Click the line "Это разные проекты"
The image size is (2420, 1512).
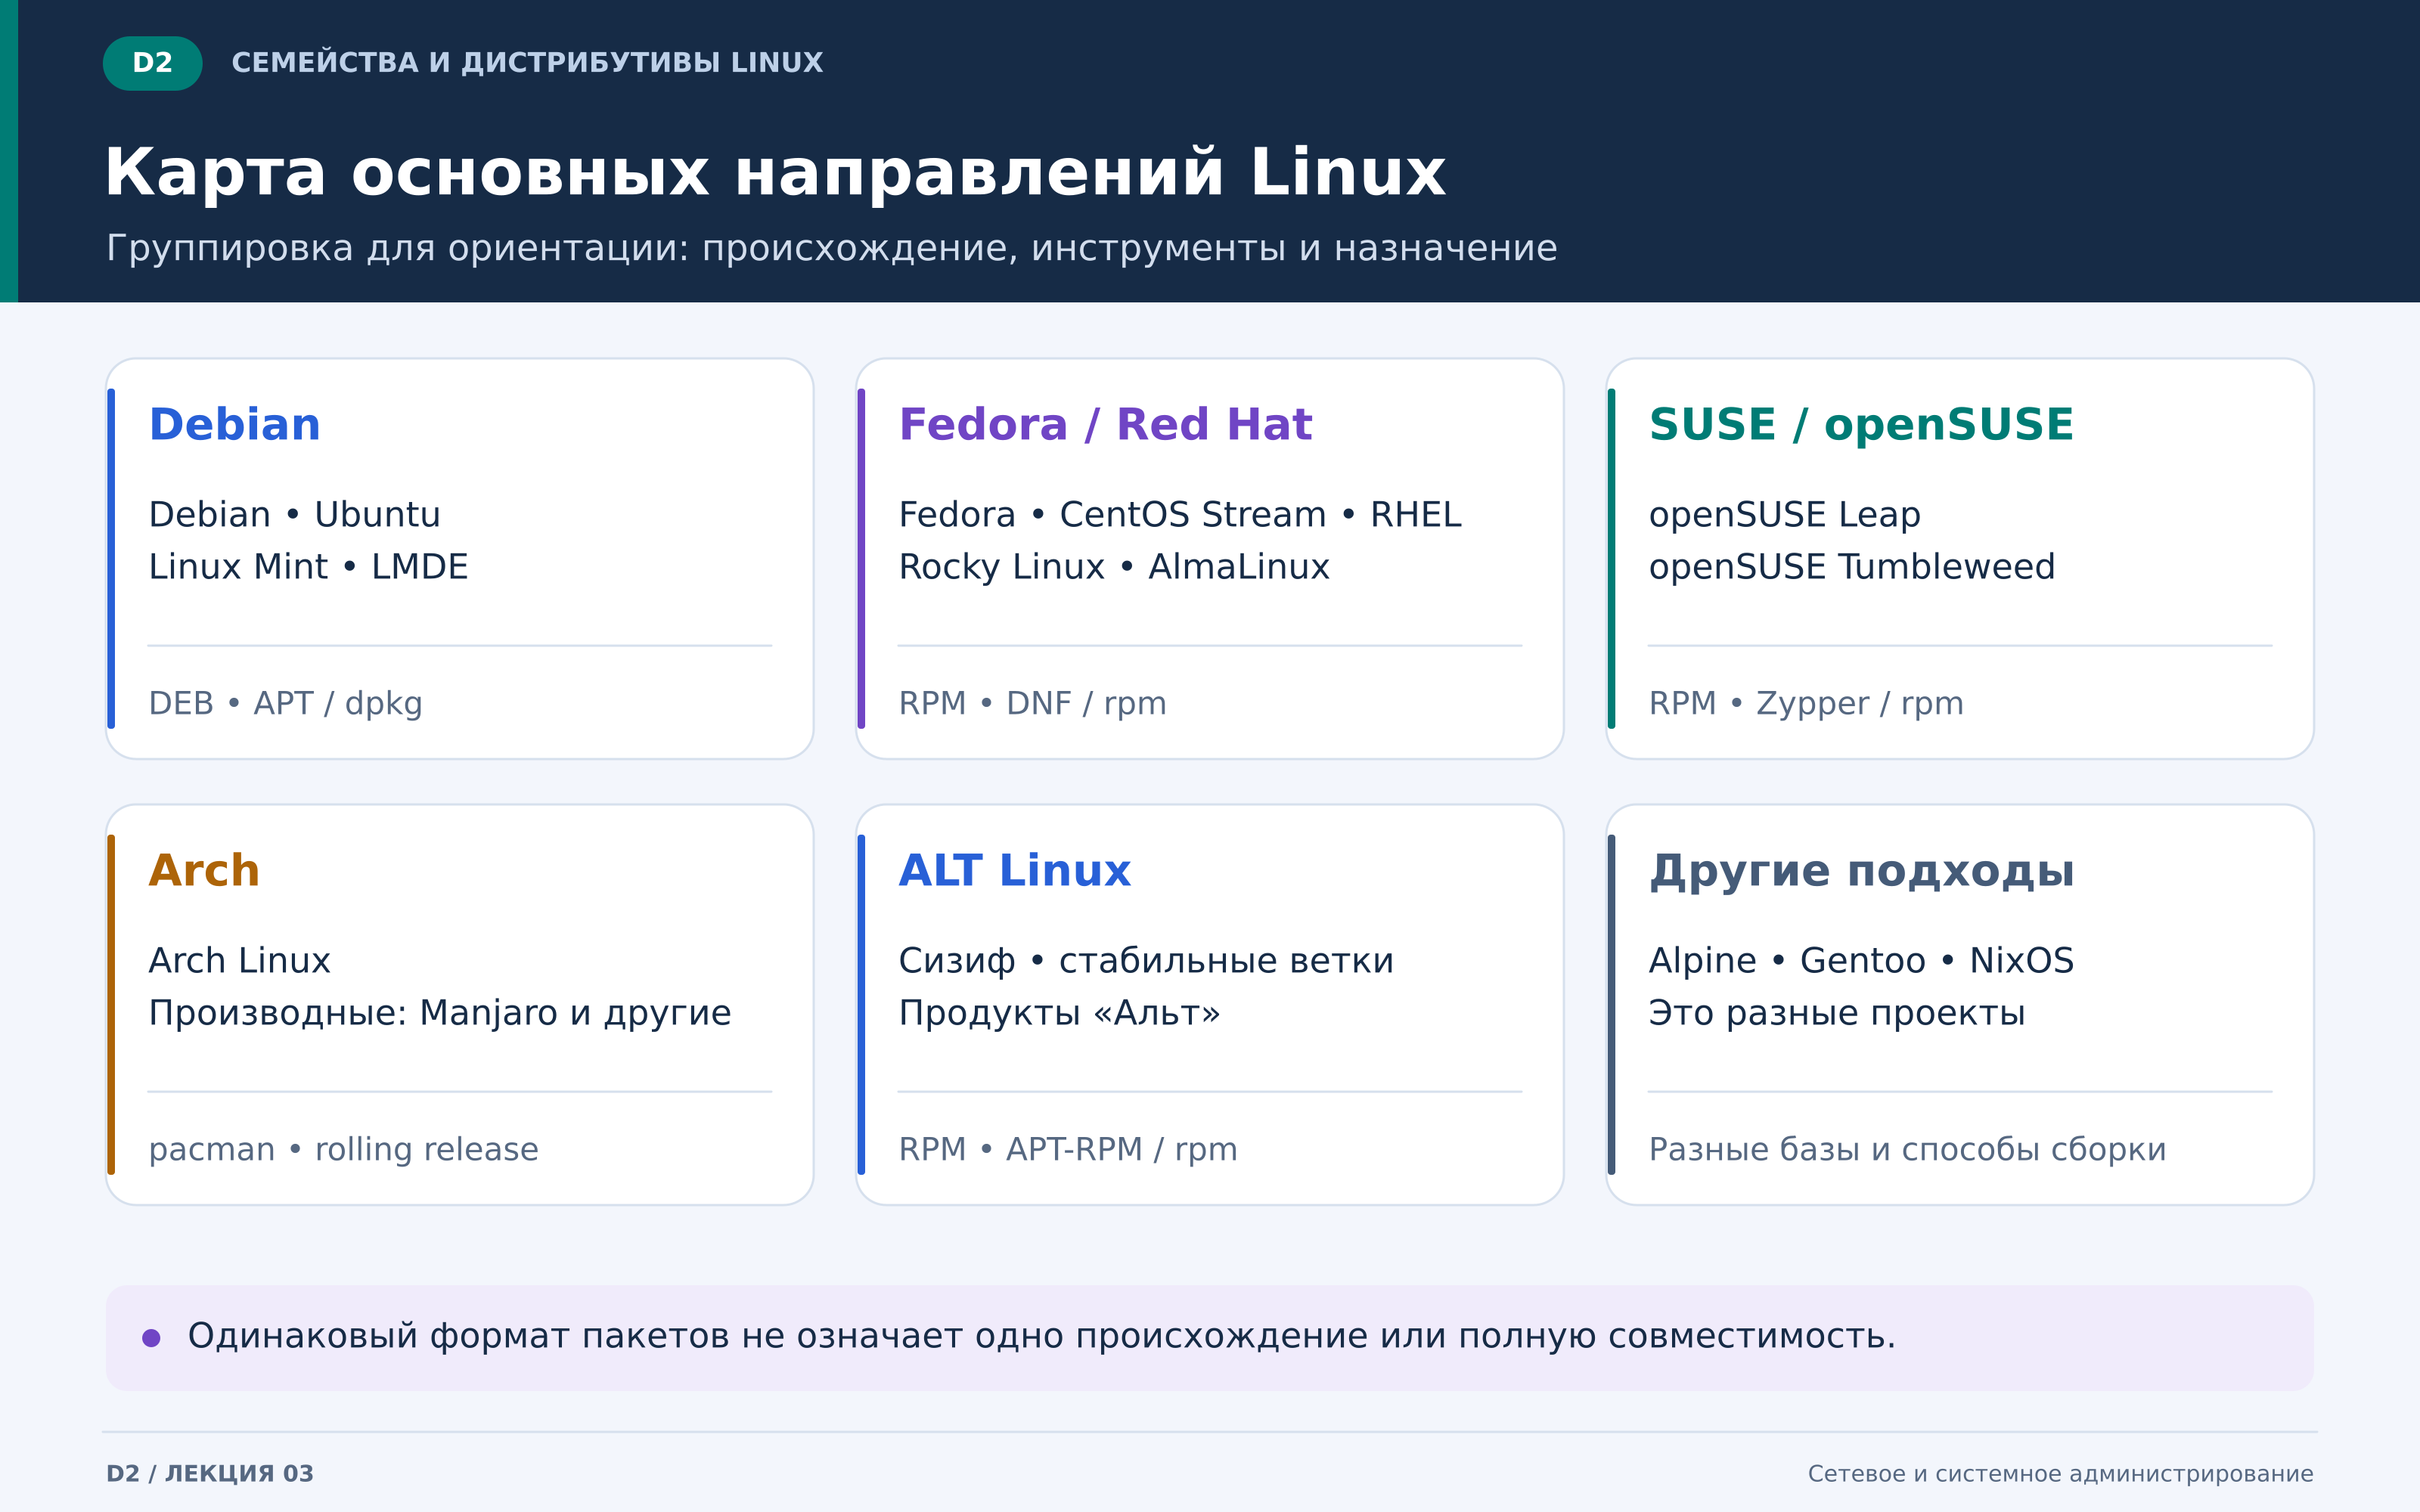pos(1836,1013)
